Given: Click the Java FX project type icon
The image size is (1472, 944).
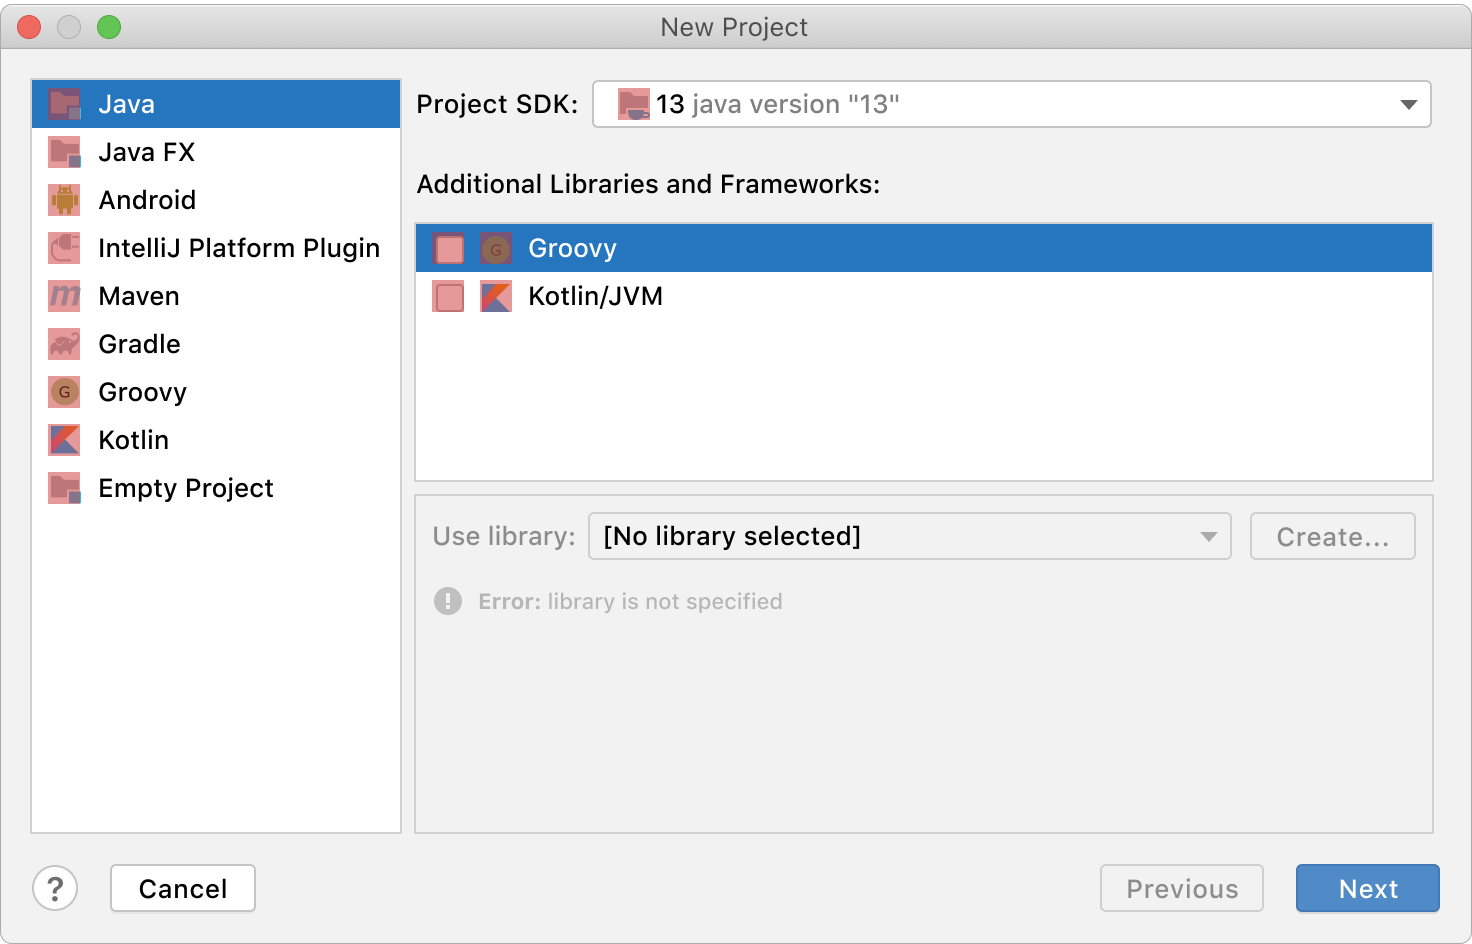Looking at the screenshot, I should tap(64, 152).
